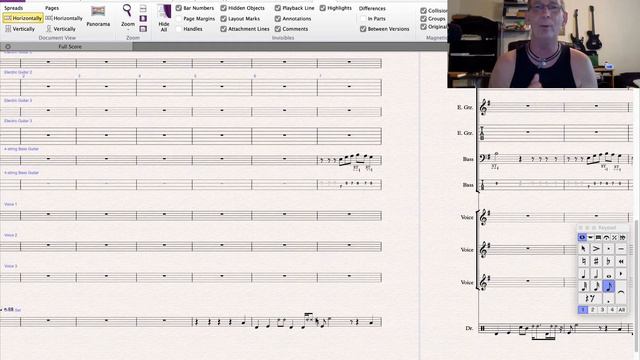The width and height of the screenshot is (640, 360).
Task: Toggle the Annotations checkbox
Action: coord(278,18)
